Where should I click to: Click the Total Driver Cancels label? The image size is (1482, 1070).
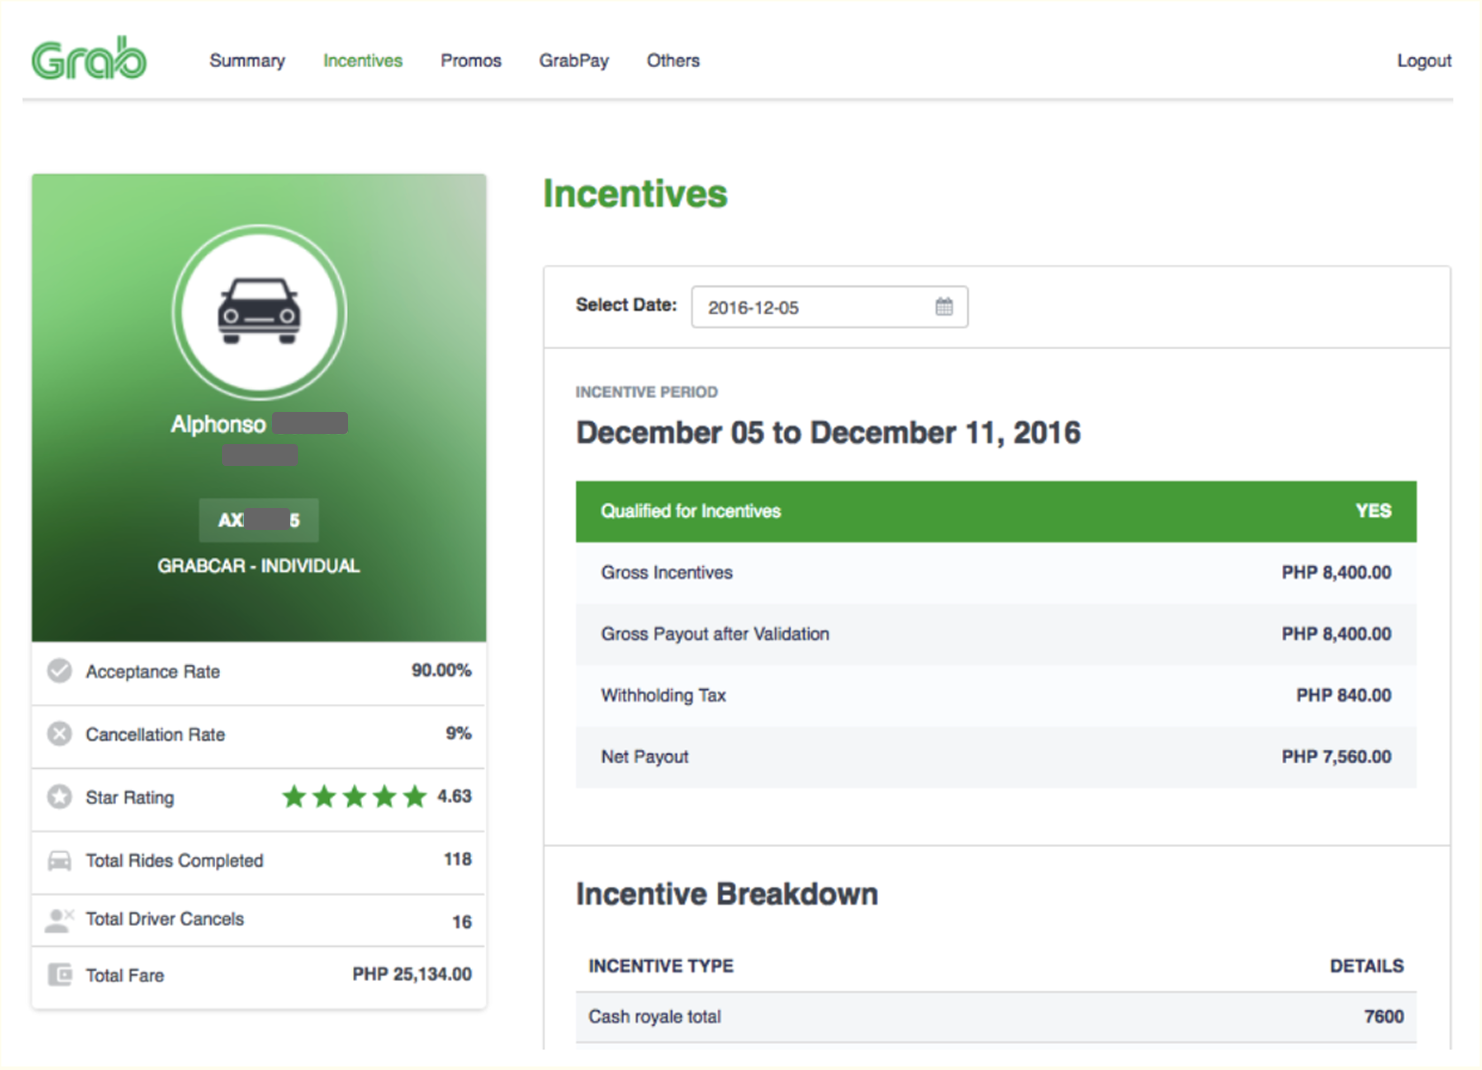click(165, 919)
